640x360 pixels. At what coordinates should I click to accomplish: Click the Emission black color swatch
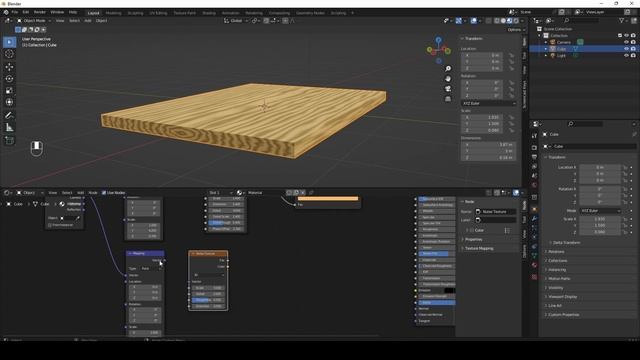point(449,290)
